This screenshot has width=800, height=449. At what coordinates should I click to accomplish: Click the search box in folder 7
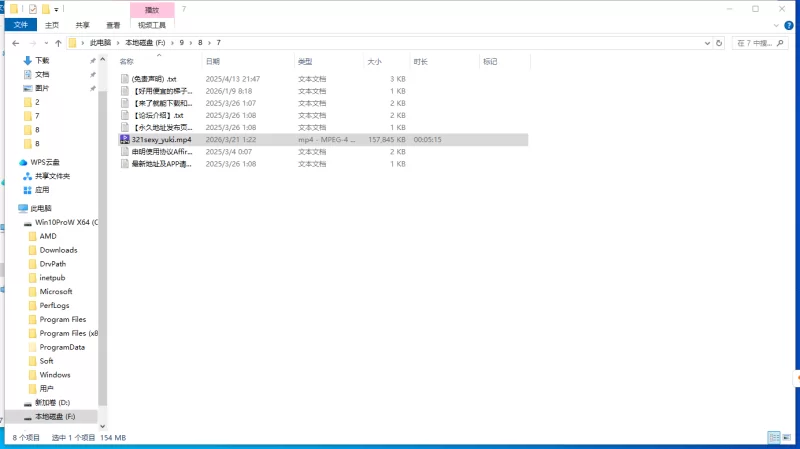(x=760, y=43)
